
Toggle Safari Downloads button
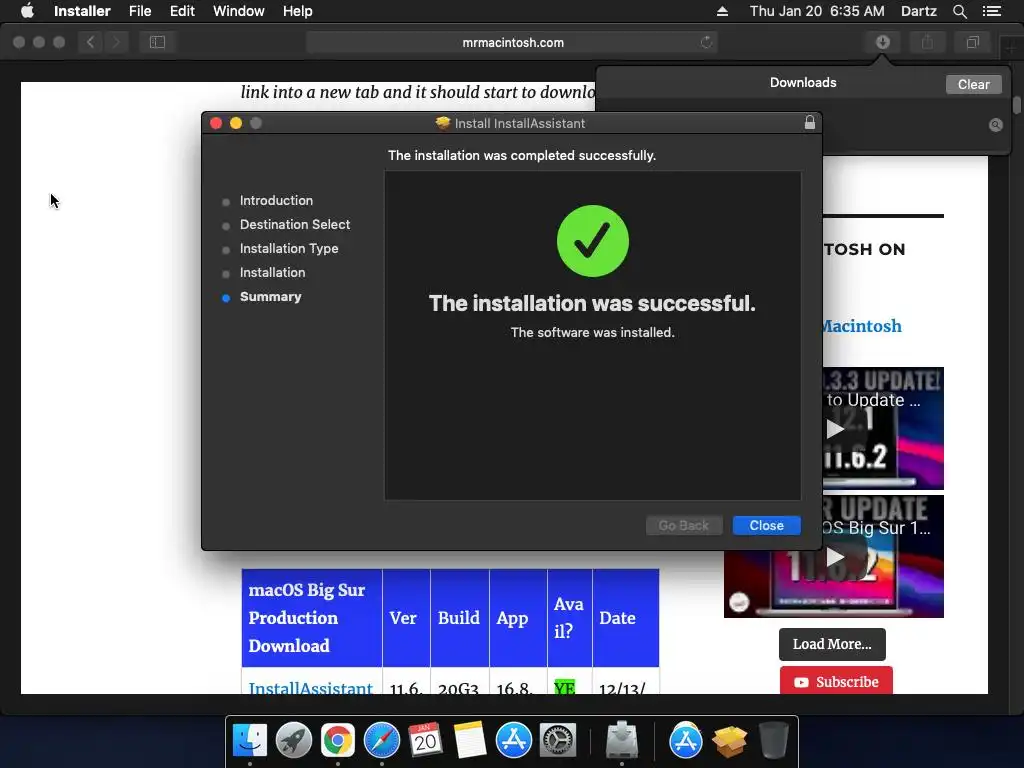click(882, 42)
